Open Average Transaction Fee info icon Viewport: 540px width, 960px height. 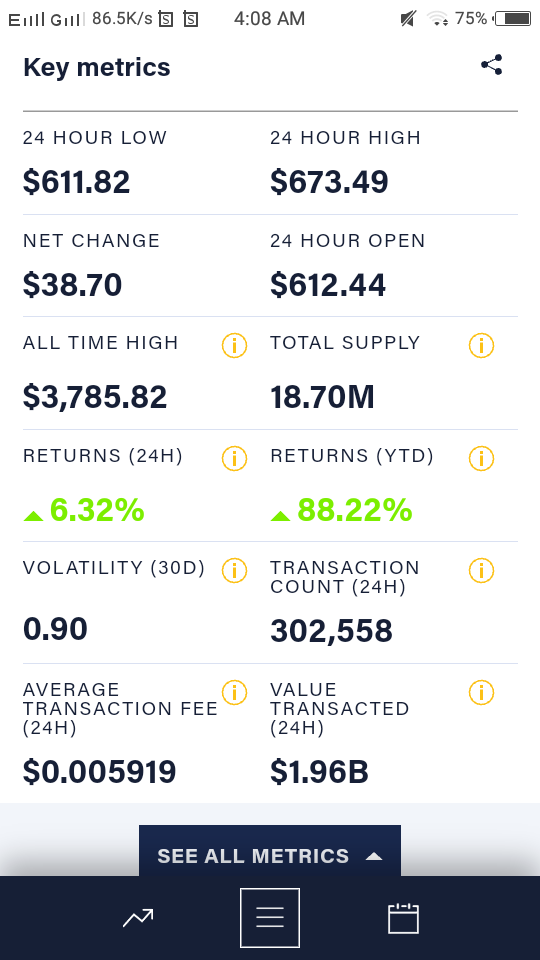tap(234, 692)
